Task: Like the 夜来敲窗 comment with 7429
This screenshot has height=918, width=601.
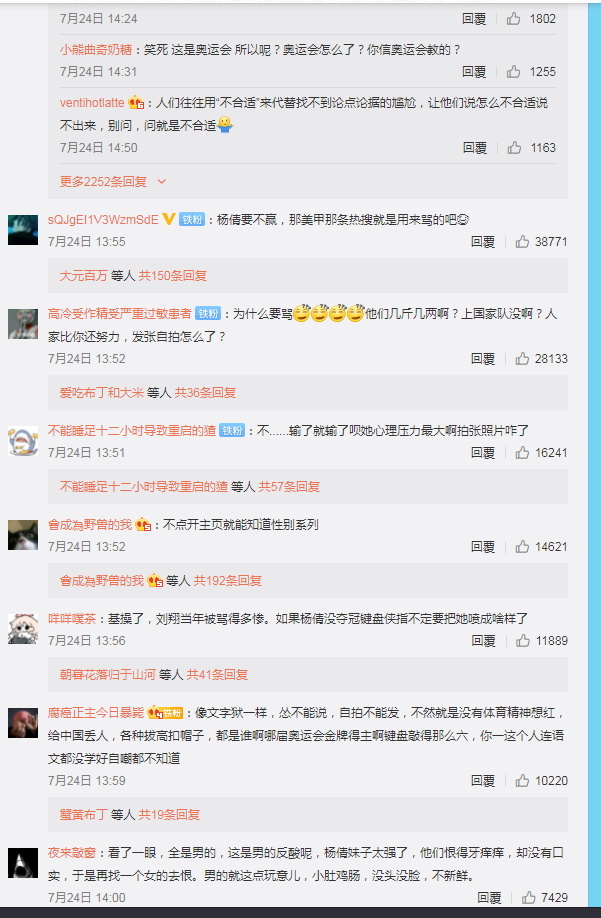Action: pyautogui.click(x=528, y=897)
